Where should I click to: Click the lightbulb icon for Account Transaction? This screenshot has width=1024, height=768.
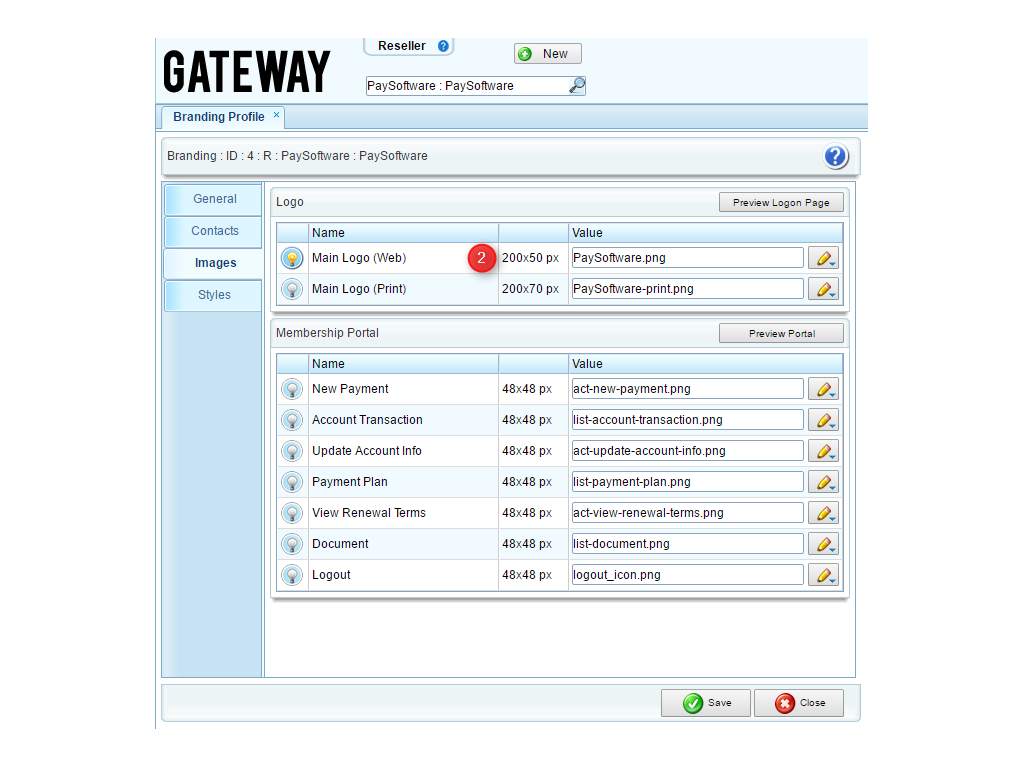[x=292, y=420]
